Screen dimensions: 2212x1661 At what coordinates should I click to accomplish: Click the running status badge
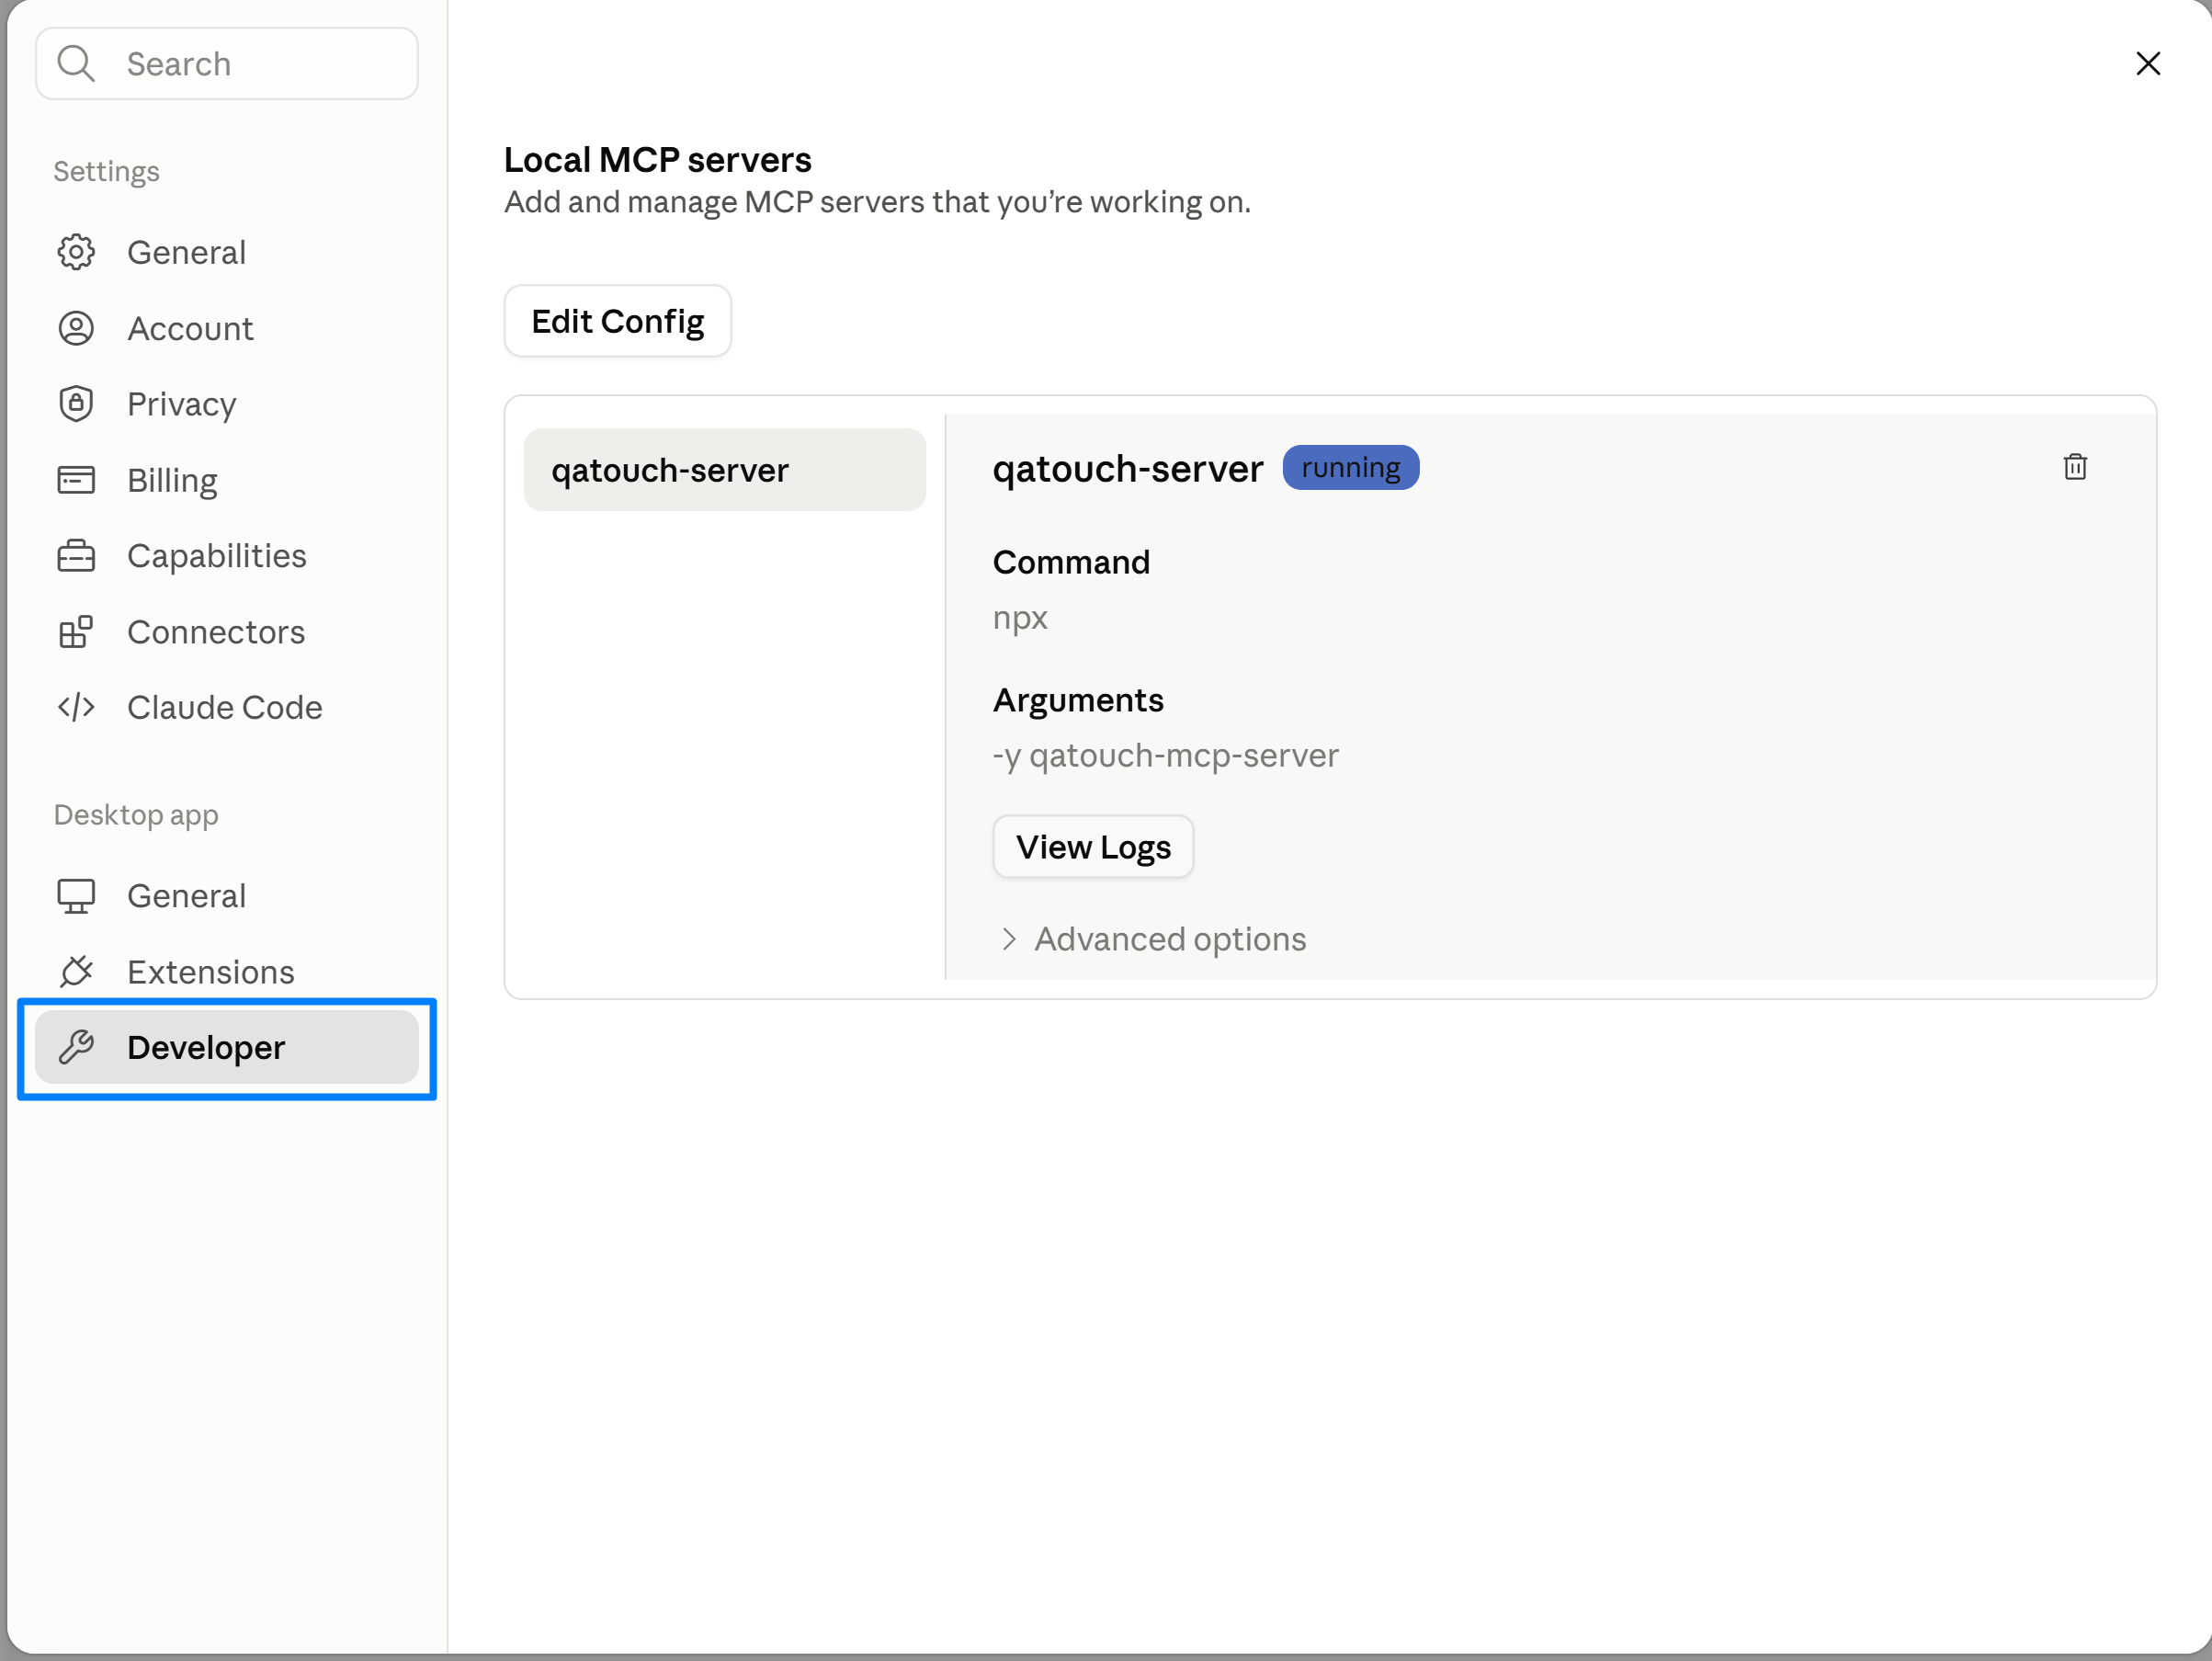pyautogui.click(x=1351, y=467)
